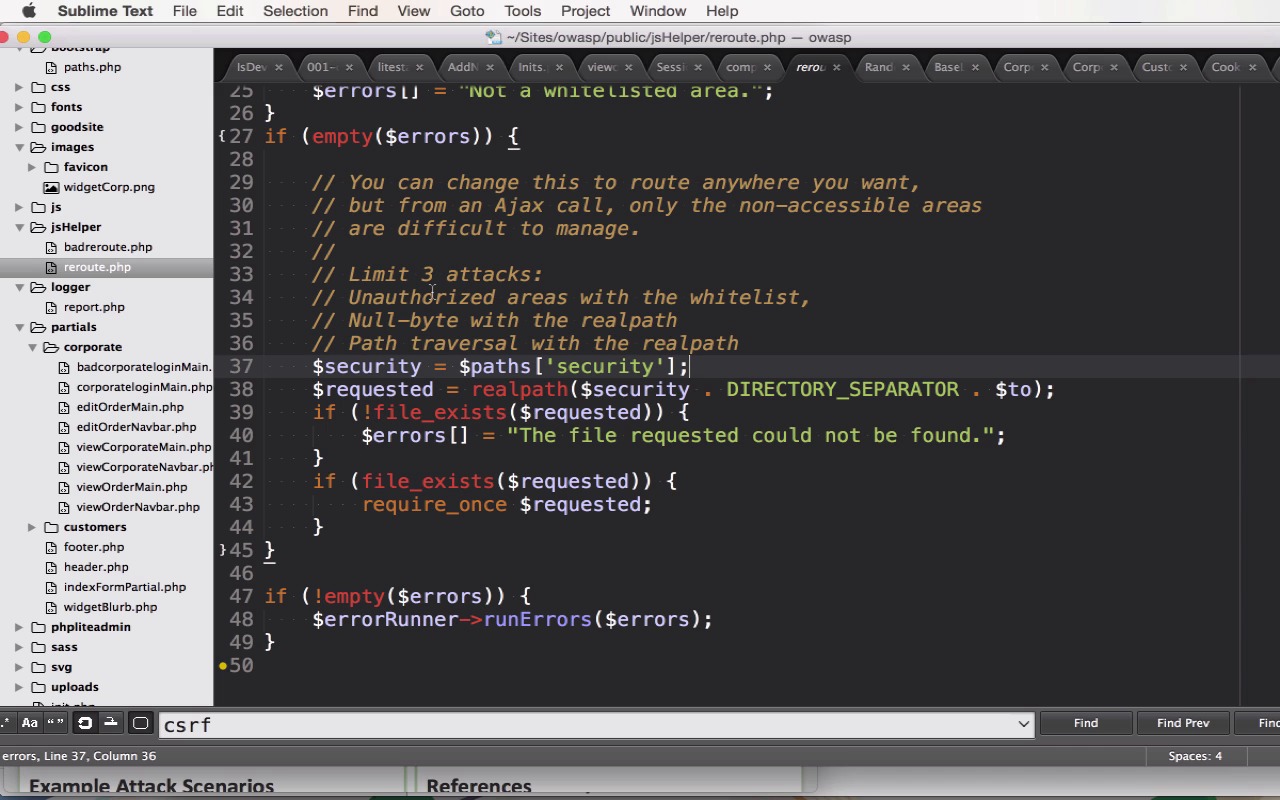The height and width of the screenshot is (800, 1280).
Task: Expand the goodsite folder
Action: tap(19, 127)
